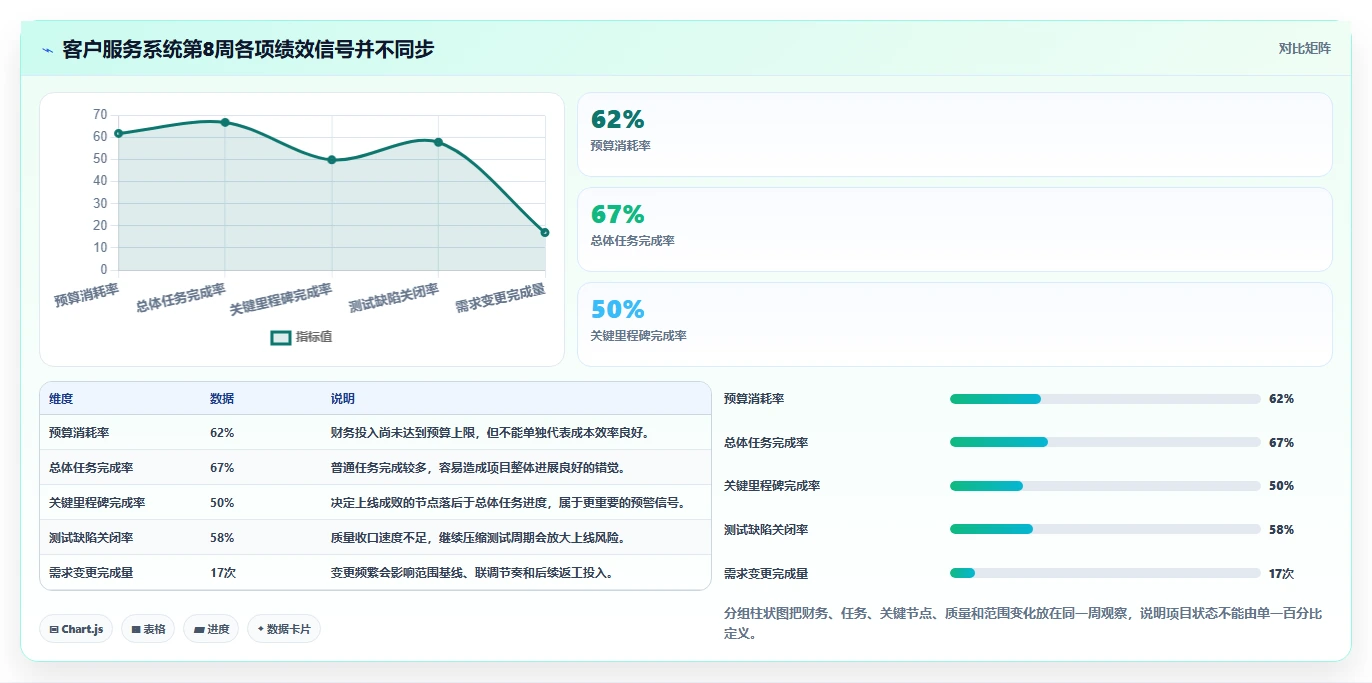
Task: Select the 需求变更完成量 data point on chart
Action: pyautogui.click(x=545, y=232)
